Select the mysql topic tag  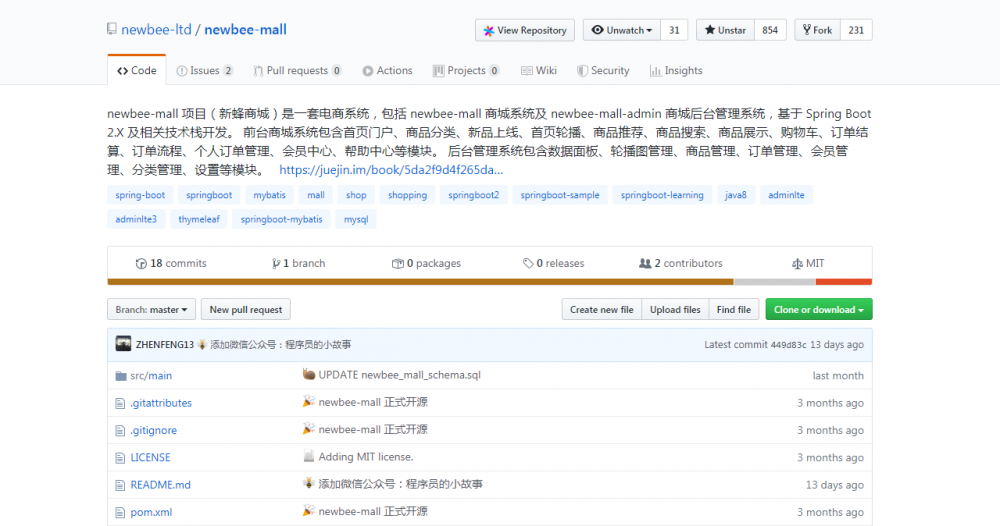pyautogui.click(x=356, y=219)
